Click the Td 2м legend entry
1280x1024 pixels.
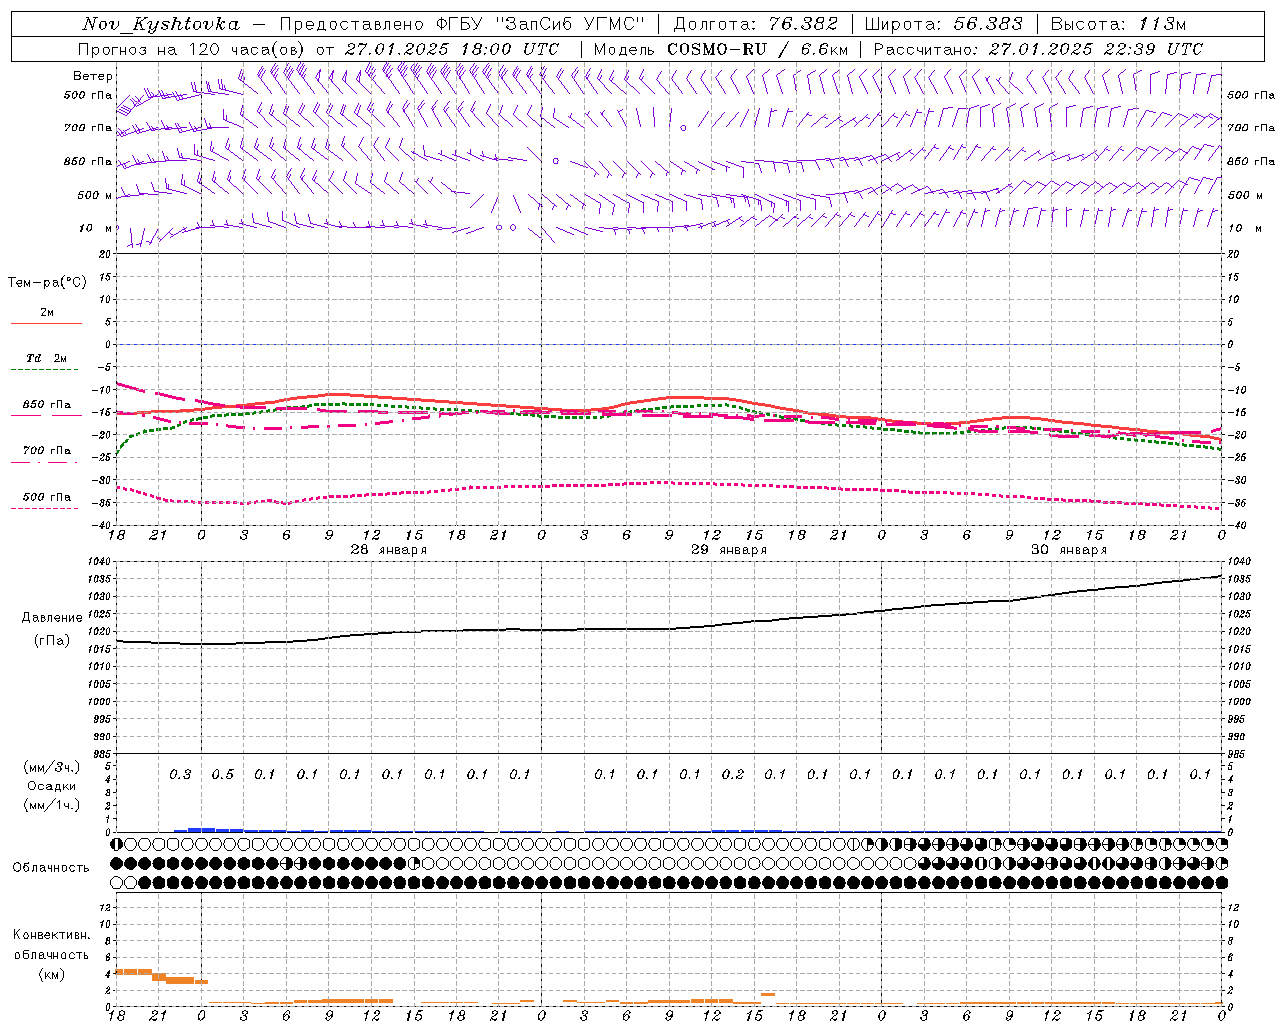(x=47, y=358)
